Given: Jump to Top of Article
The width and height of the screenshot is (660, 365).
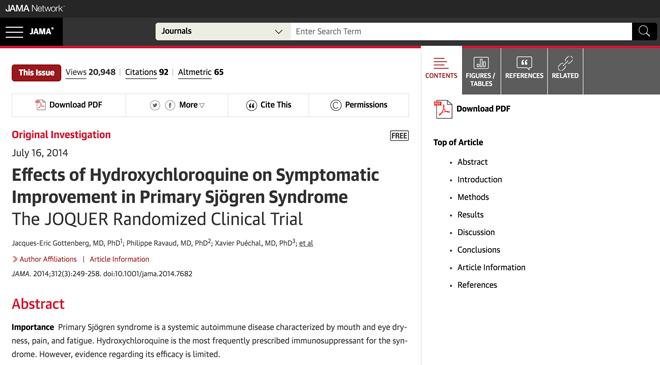Looking at the screenshot, I should click(458, 142).
